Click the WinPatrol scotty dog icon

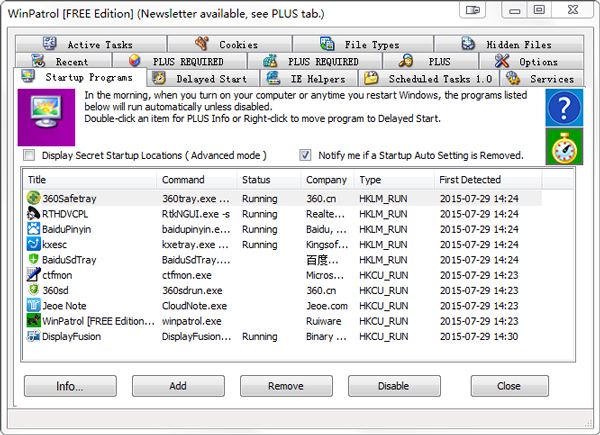(x=33, y=321)
